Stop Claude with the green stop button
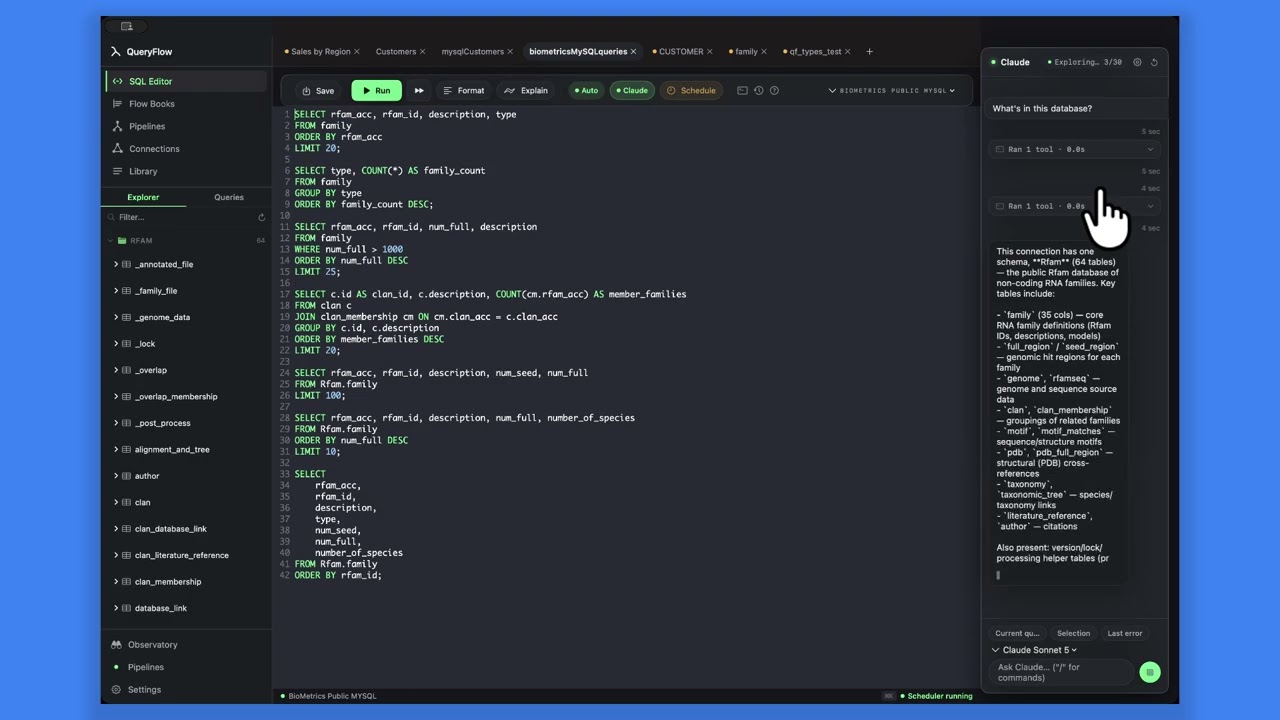This screenshot has height=720, width=1280. 1150,672
